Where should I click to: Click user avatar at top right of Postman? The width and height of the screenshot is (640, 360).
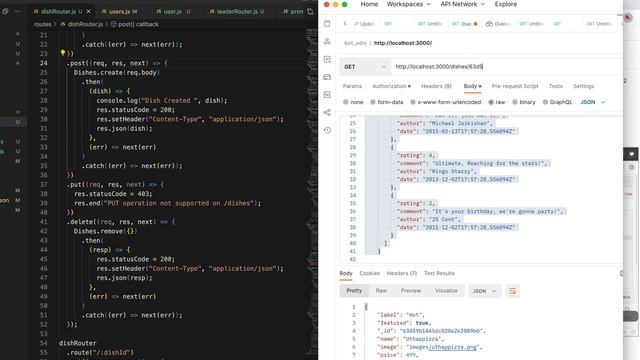pos(628,18)
